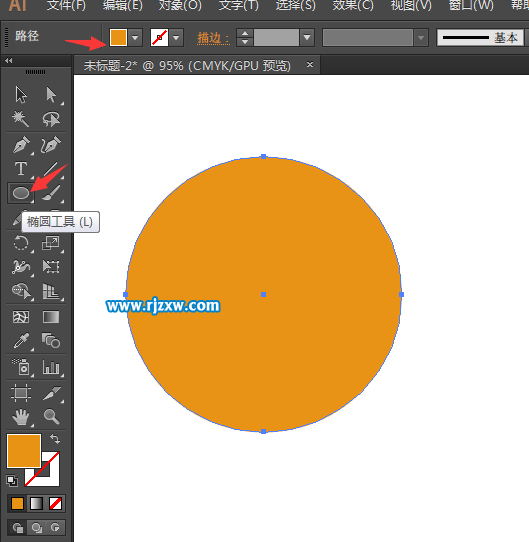
Task: Open the 效果(C) menu
Action: coord(353,5)
